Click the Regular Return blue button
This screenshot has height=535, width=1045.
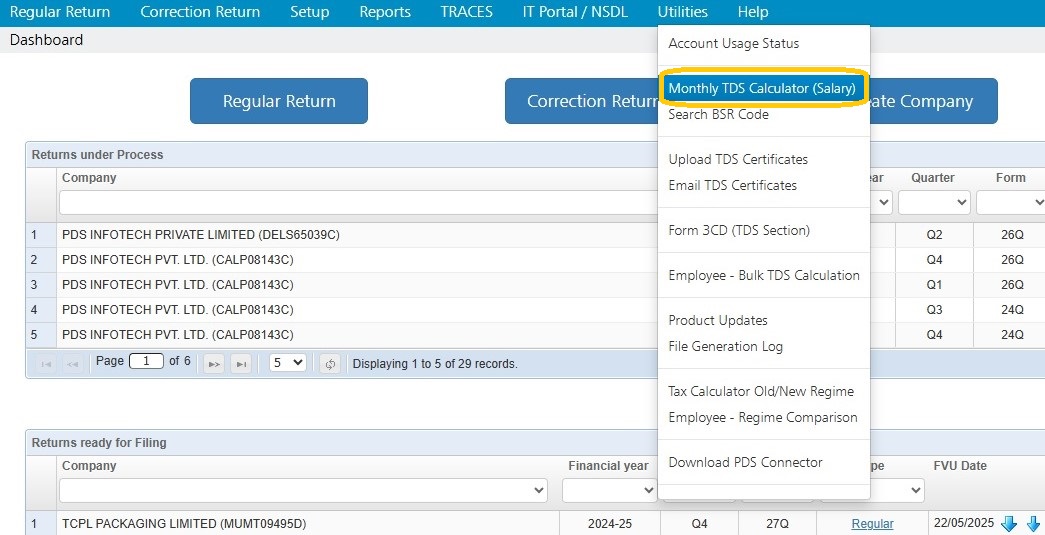click(x=279, y=101)
